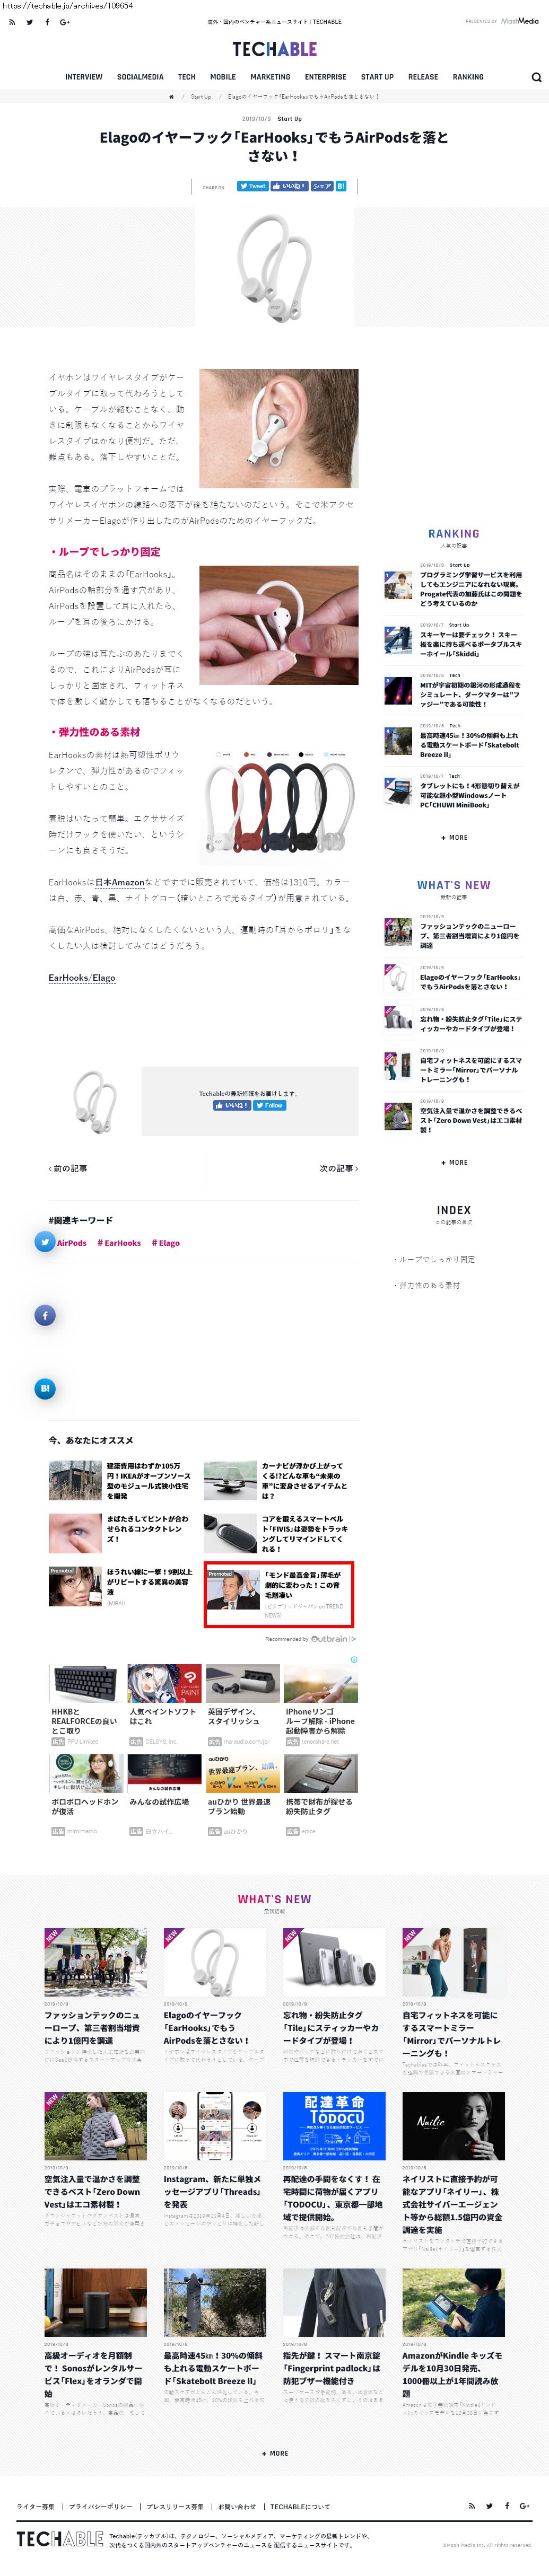Click the floating Hatena B! share icon
This screenshot has width=549, height=2576.
click(x=45, y=1388)
